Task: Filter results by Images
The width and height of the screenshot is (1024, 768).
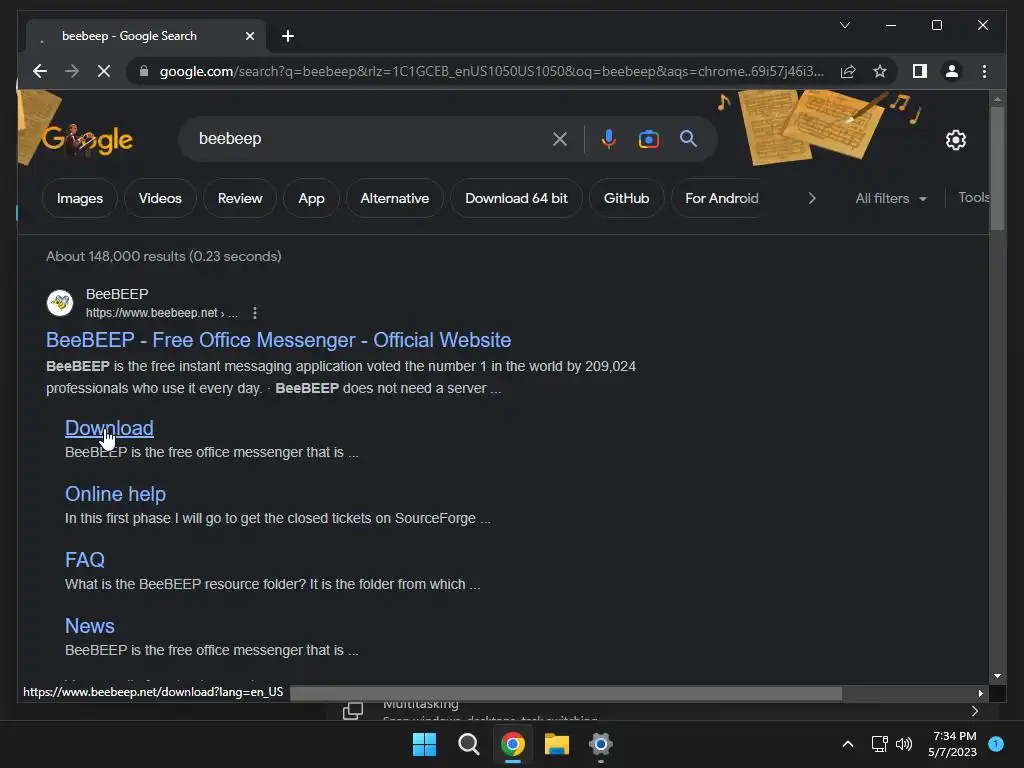Action: [x=80, y=198]
